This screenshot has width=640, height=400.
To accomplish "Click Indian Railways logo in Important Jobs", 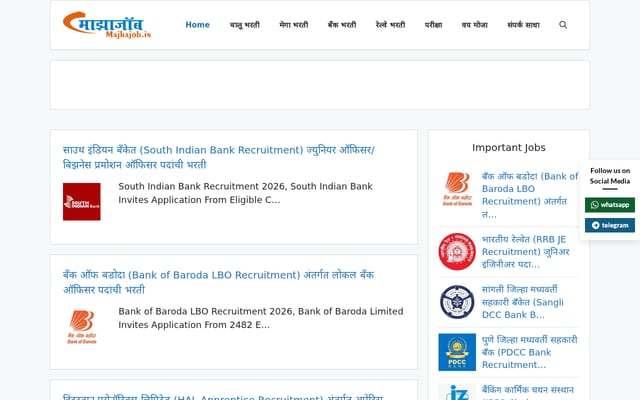I will point(457,251).
